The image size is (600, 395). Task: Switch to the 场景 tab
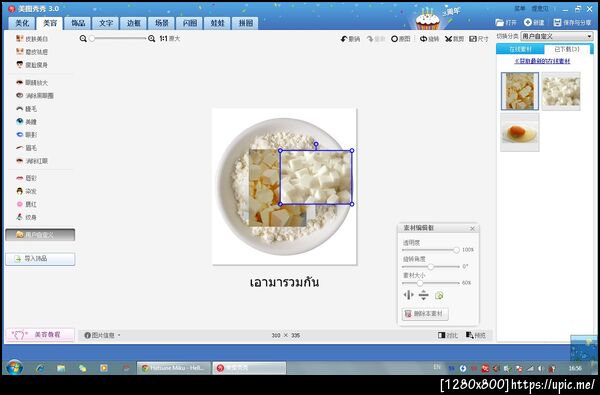(161, 23)
